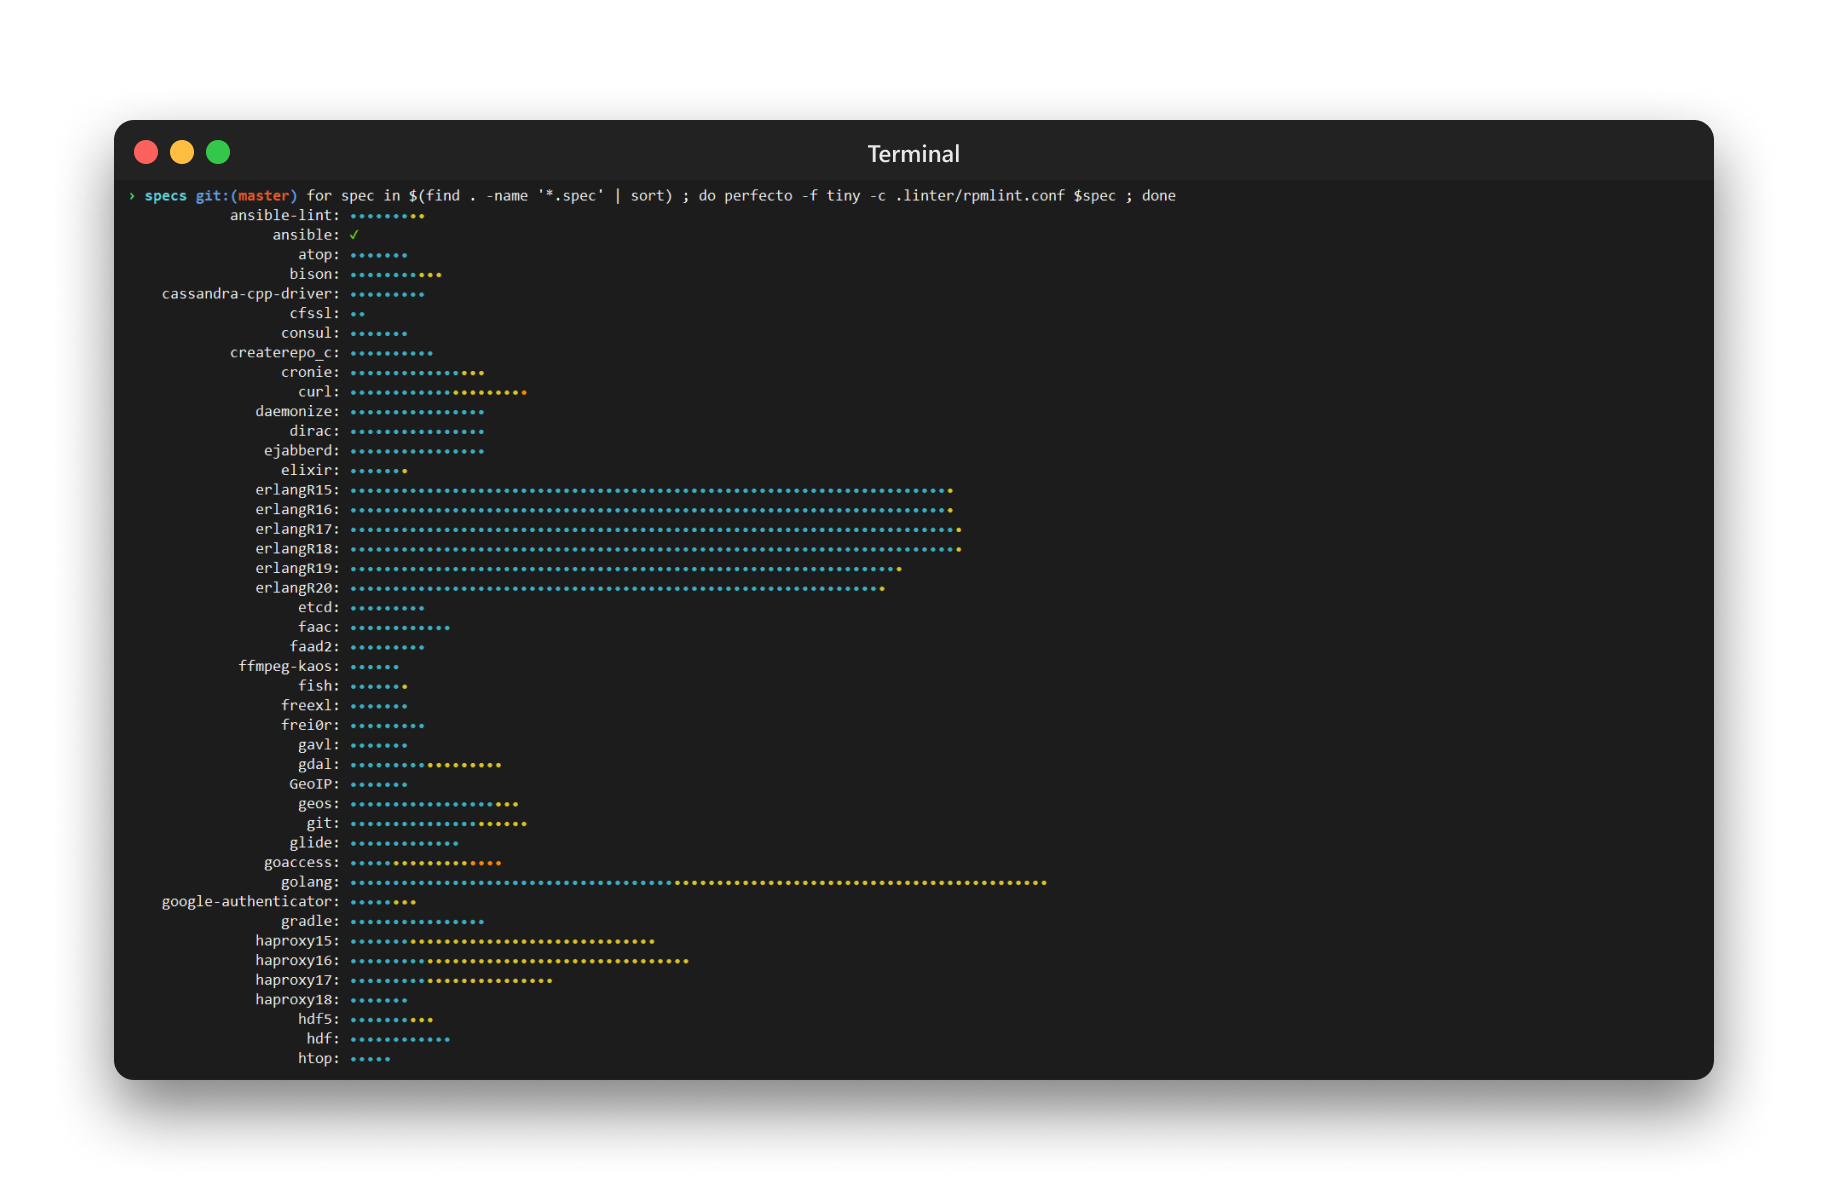Click the 'haproxy15:' row label

(x=298, y=941)
